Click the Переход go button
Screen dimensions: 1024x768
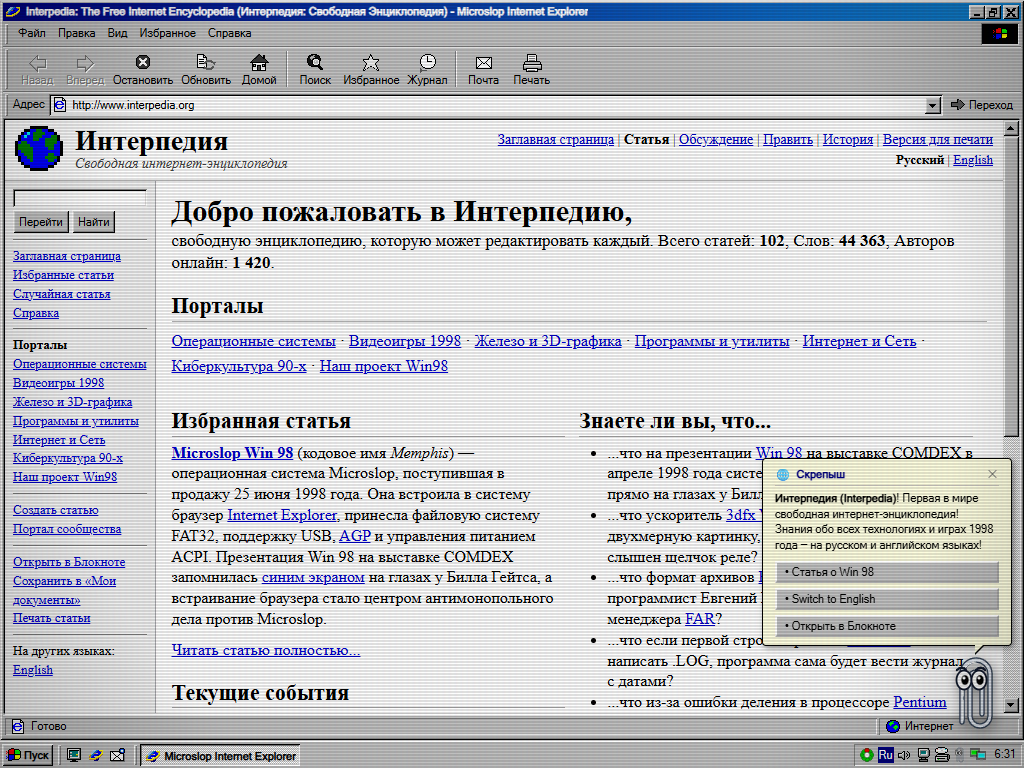click(982, 104)
